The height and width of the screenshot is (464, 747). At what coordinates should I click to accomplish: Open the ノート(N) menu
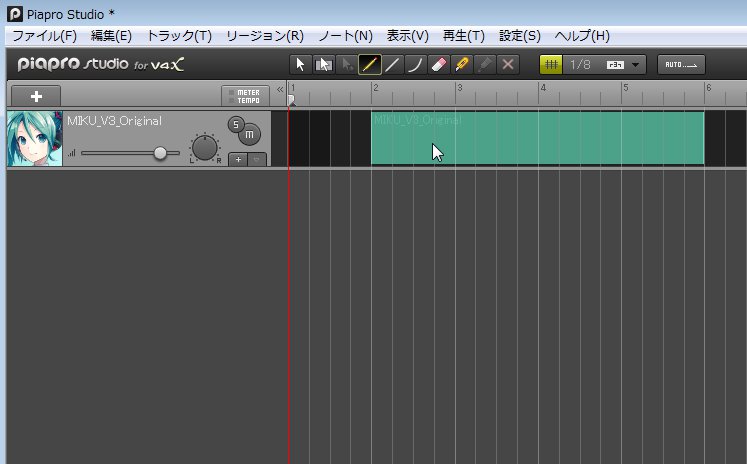[x=345, y=36]
